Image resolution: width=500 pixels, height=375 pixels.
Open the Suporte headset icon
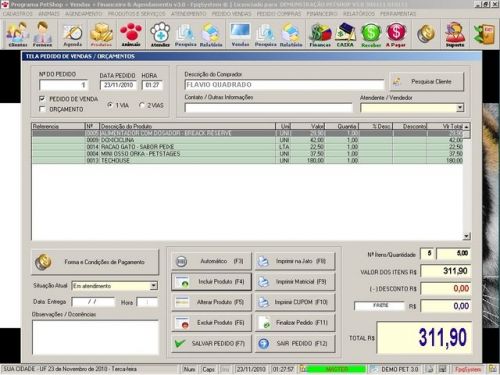click(455, 35)
